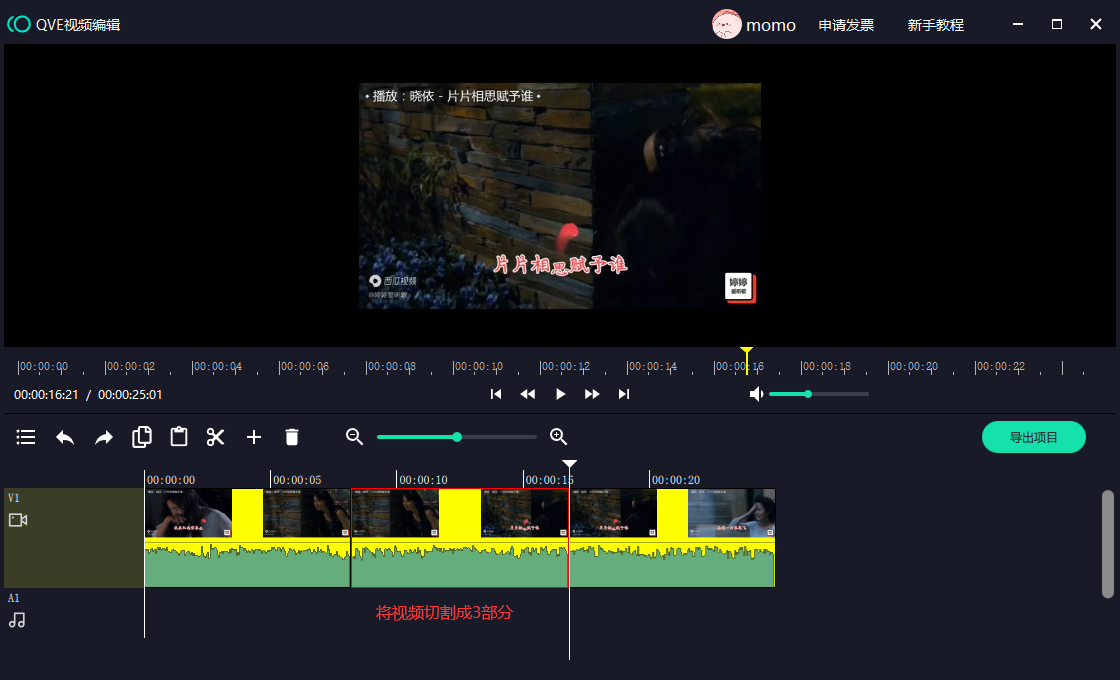Click the list menu icon in toolbar
The height and width of the screenshot is (680, 1120).
tap(26, 437)
